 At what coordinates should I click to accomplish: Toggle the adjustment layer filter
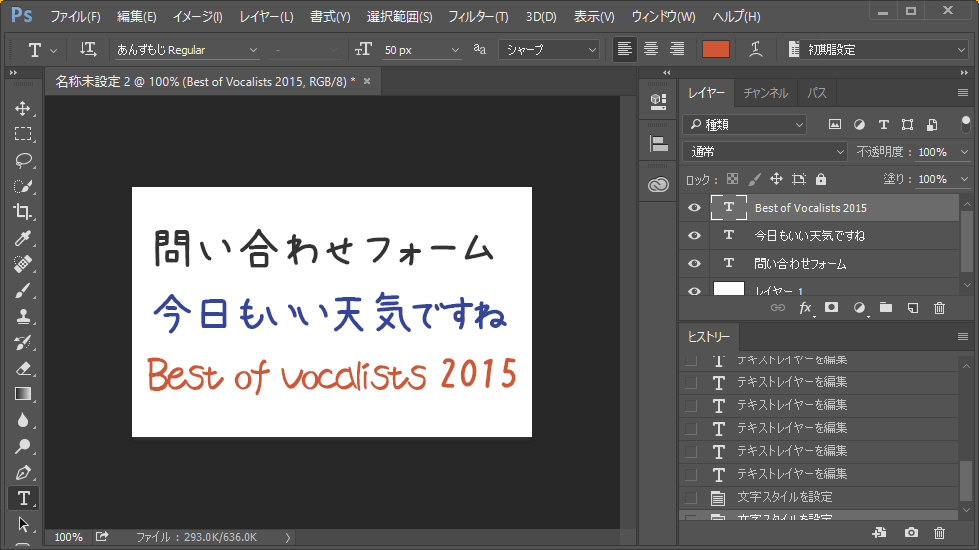[859, 124]
